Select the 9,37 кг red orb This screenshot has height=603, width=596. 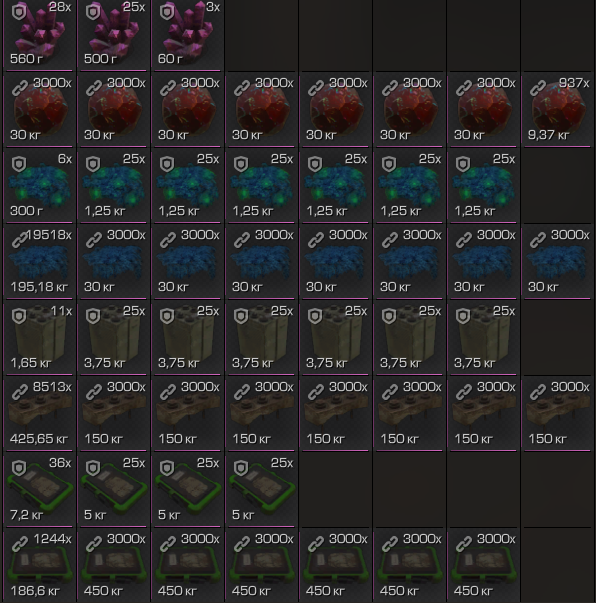click(557, 111)
